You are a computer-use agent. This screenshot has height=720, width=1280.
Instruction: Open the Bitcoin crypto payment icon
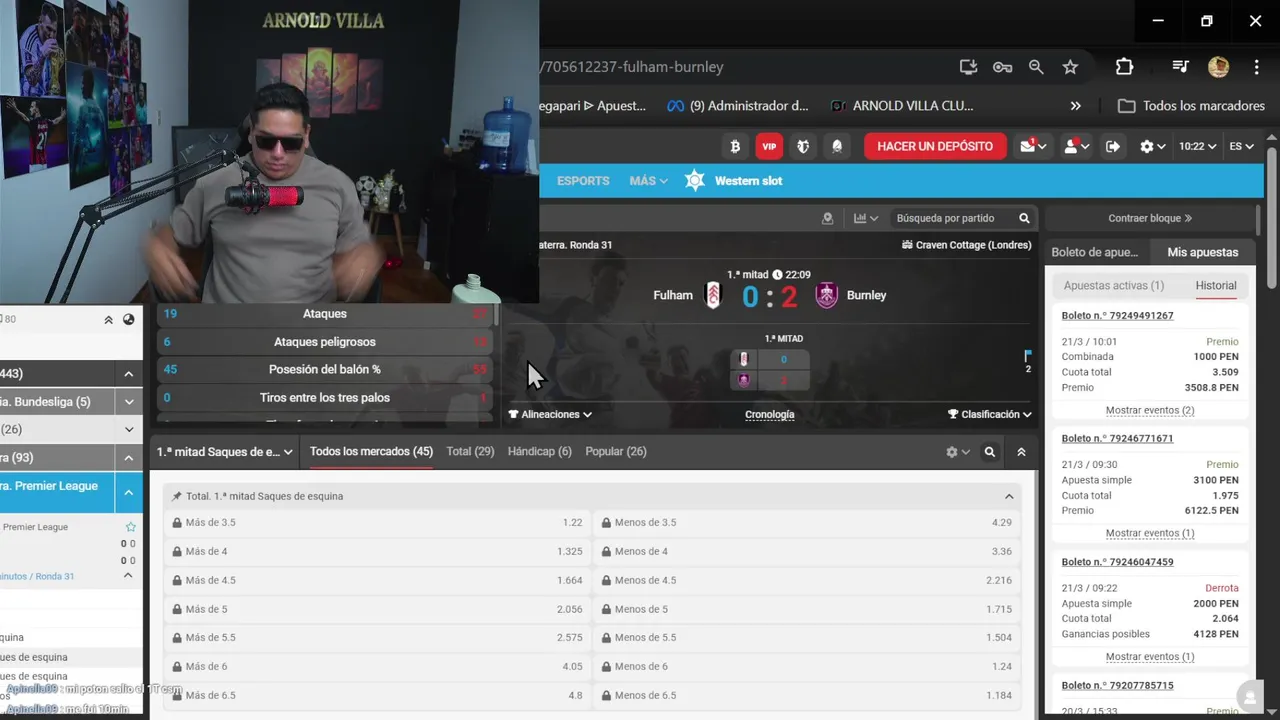[x=735, y=146]
